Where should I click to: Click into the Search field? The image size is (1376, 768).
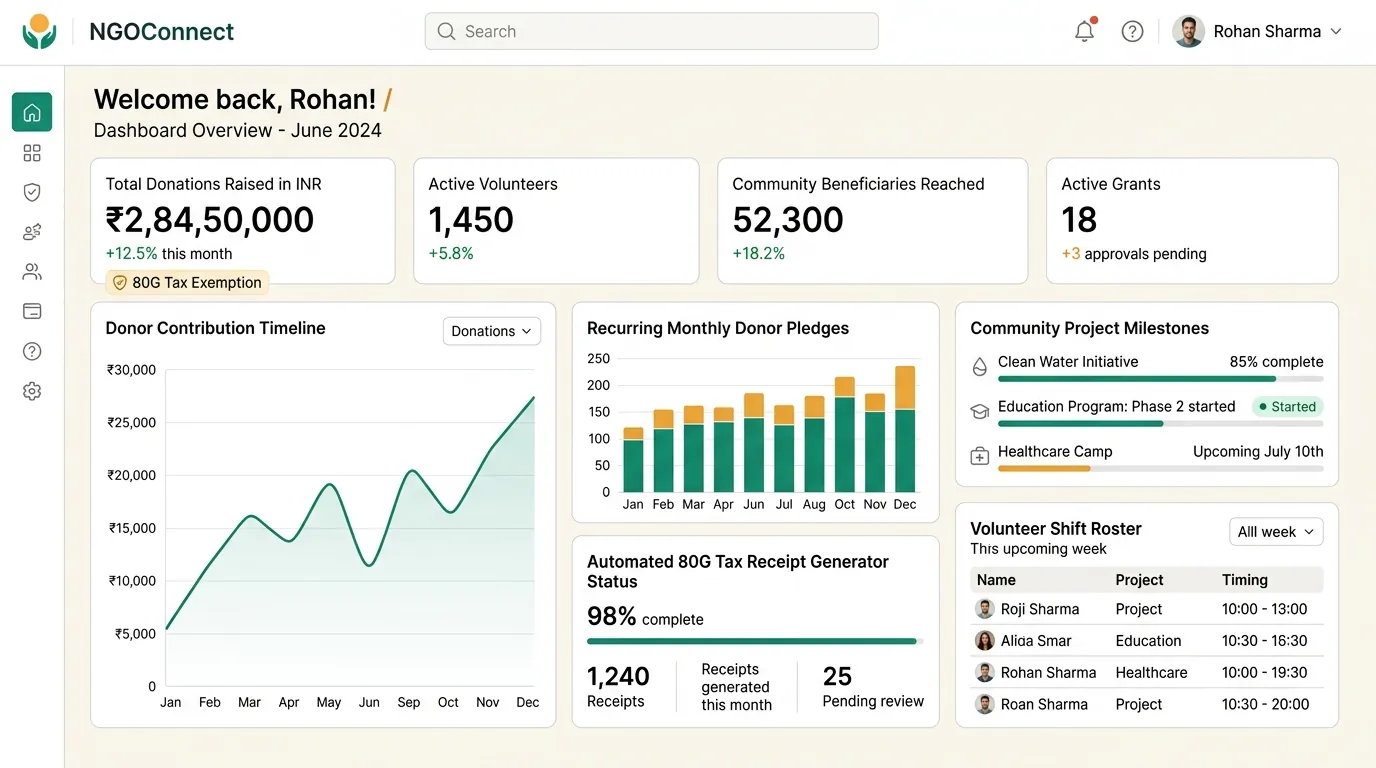pyautogui.click(x=651, y=31)
